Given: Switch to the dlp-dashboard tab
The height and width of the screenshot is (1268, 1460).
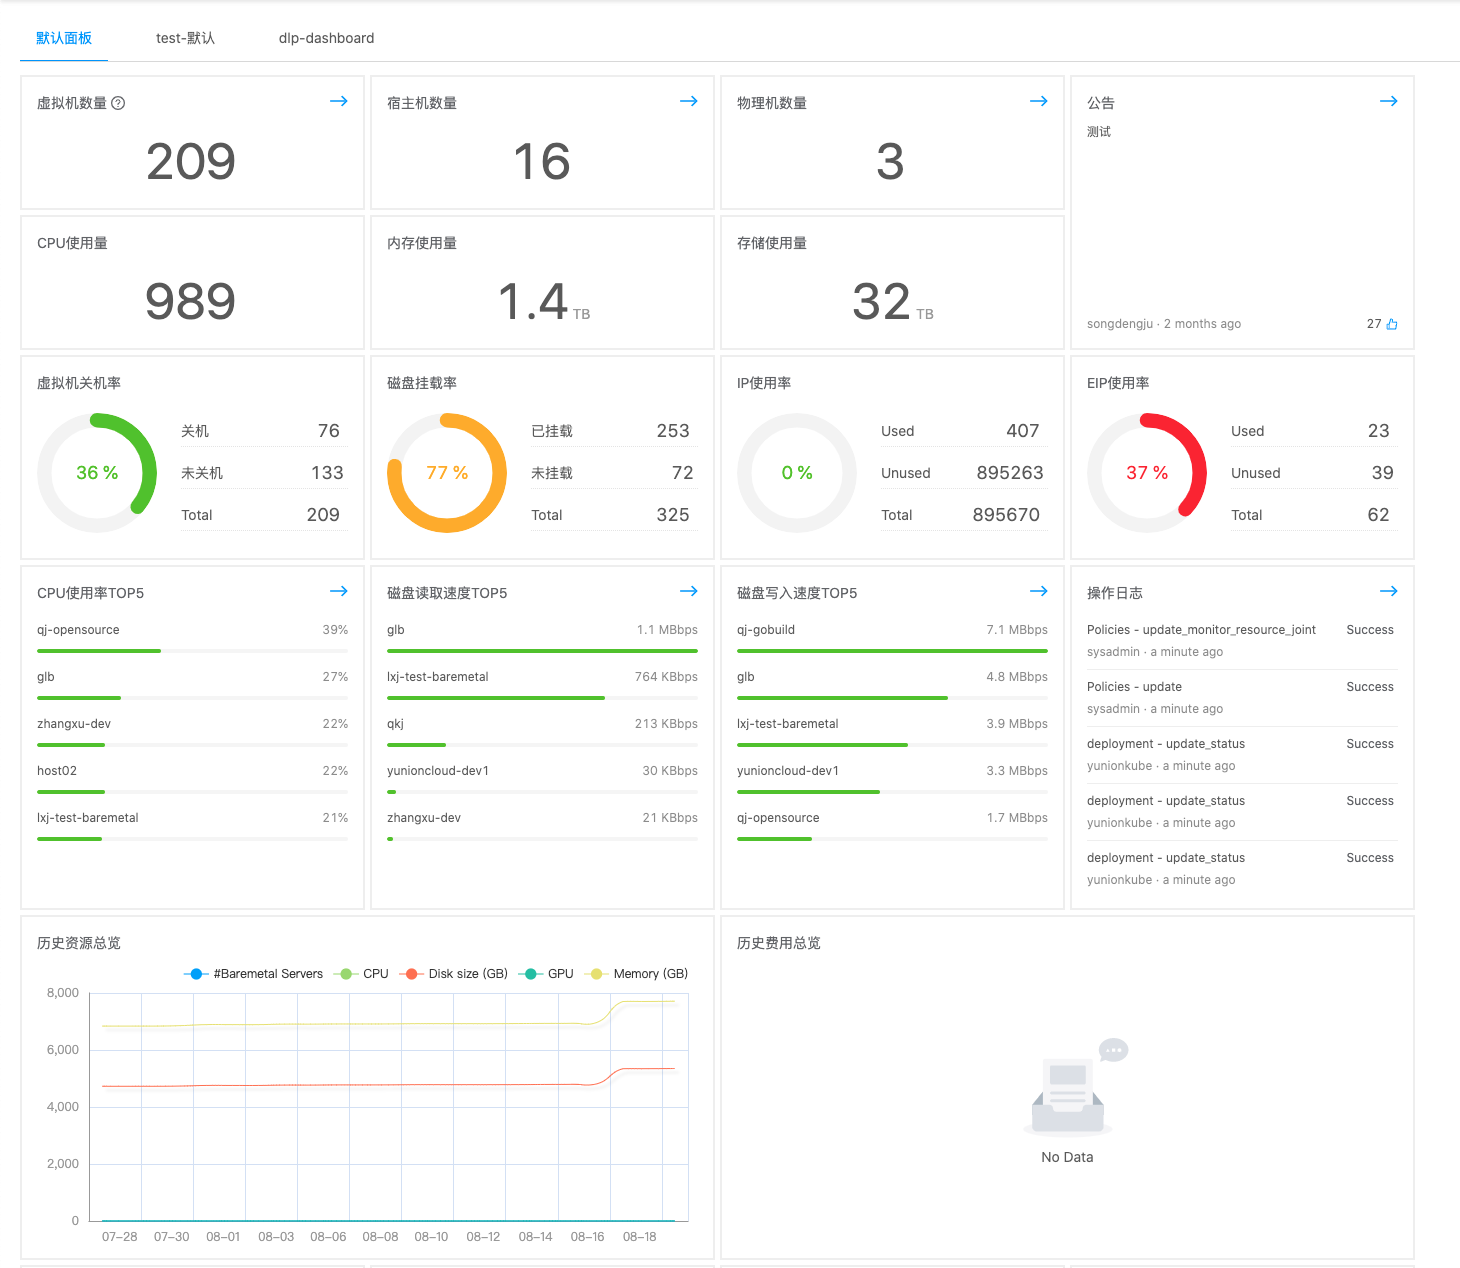Looking at the screenshot, I should (326, 38).
